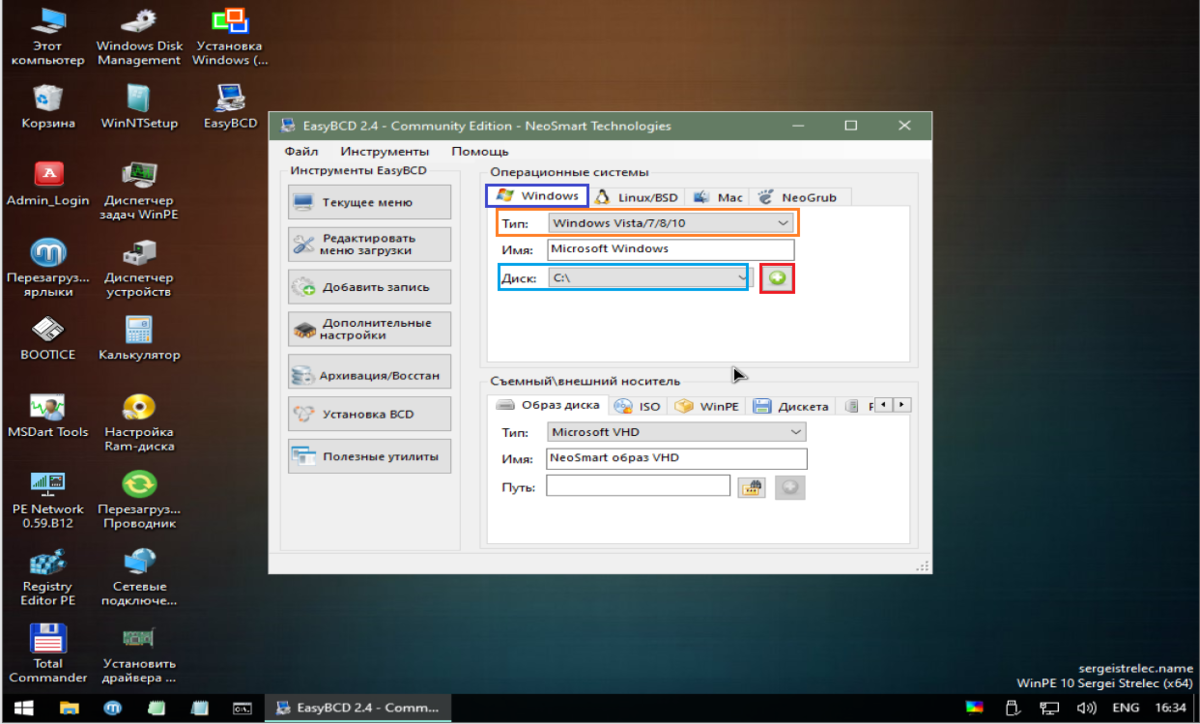Click green add entry button next to Диск
This screenshot has height=724, width=1200.
click(777, 278)
